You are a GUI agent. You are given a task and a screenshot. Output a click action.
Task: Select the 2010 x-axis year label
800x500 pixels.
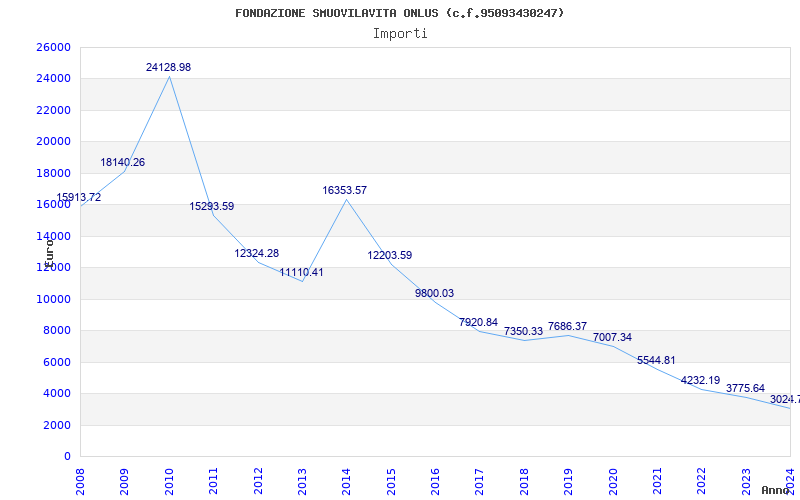tap(169, 480)
